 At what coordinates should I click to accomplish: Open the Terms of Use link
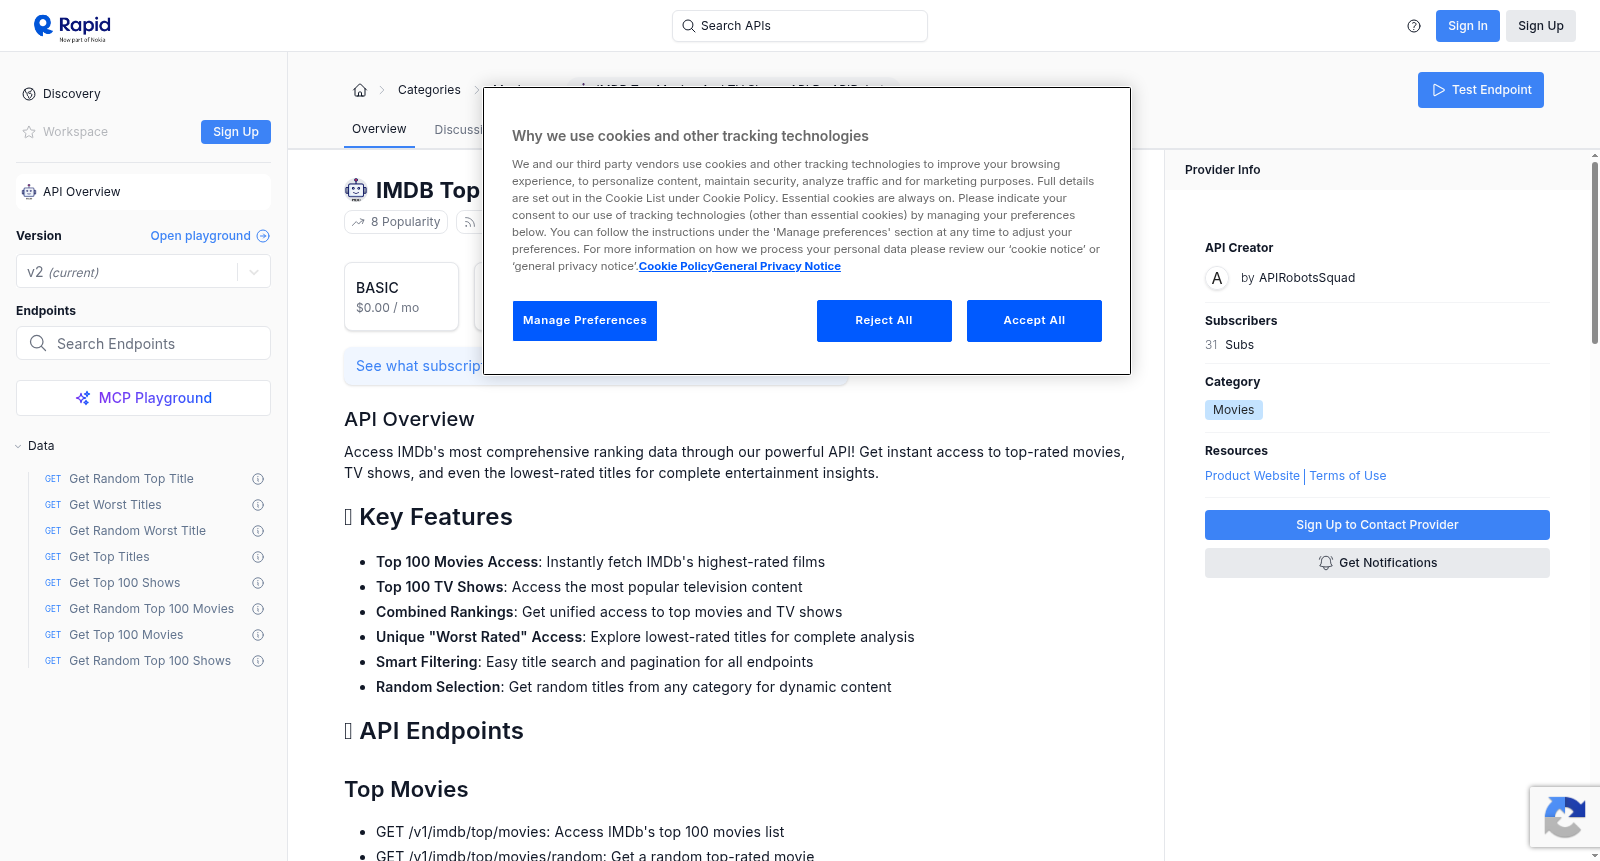(1348, 476)
